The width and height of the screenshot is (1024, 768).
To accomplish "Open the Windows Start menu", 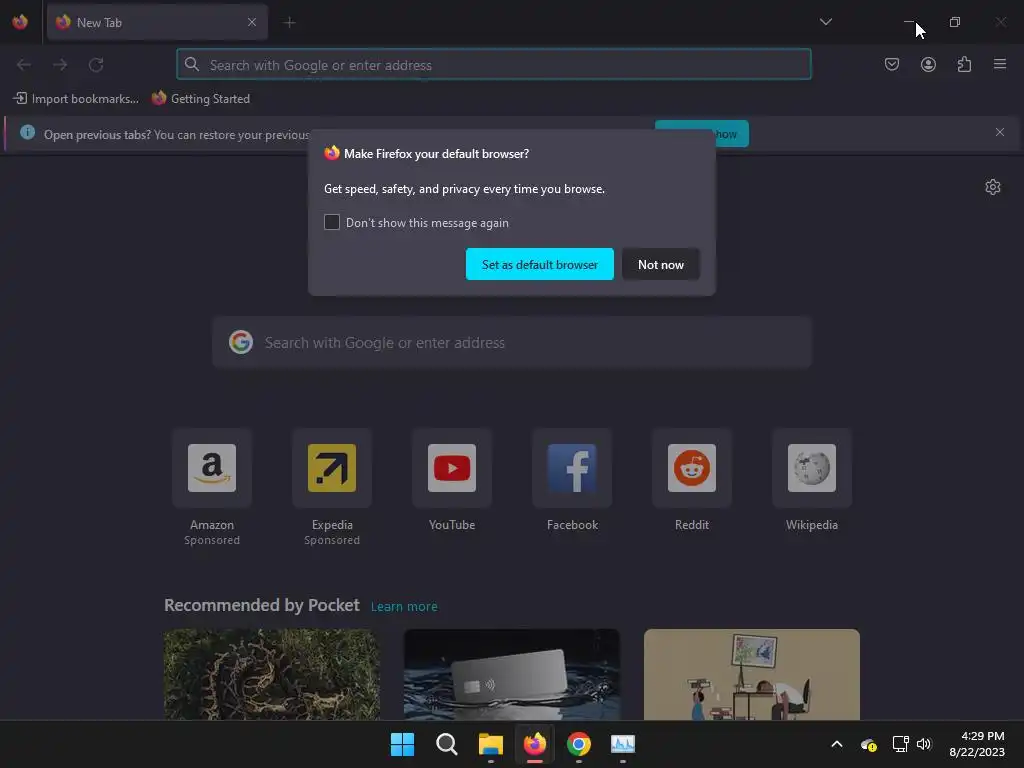I will (x=402, y=744).
